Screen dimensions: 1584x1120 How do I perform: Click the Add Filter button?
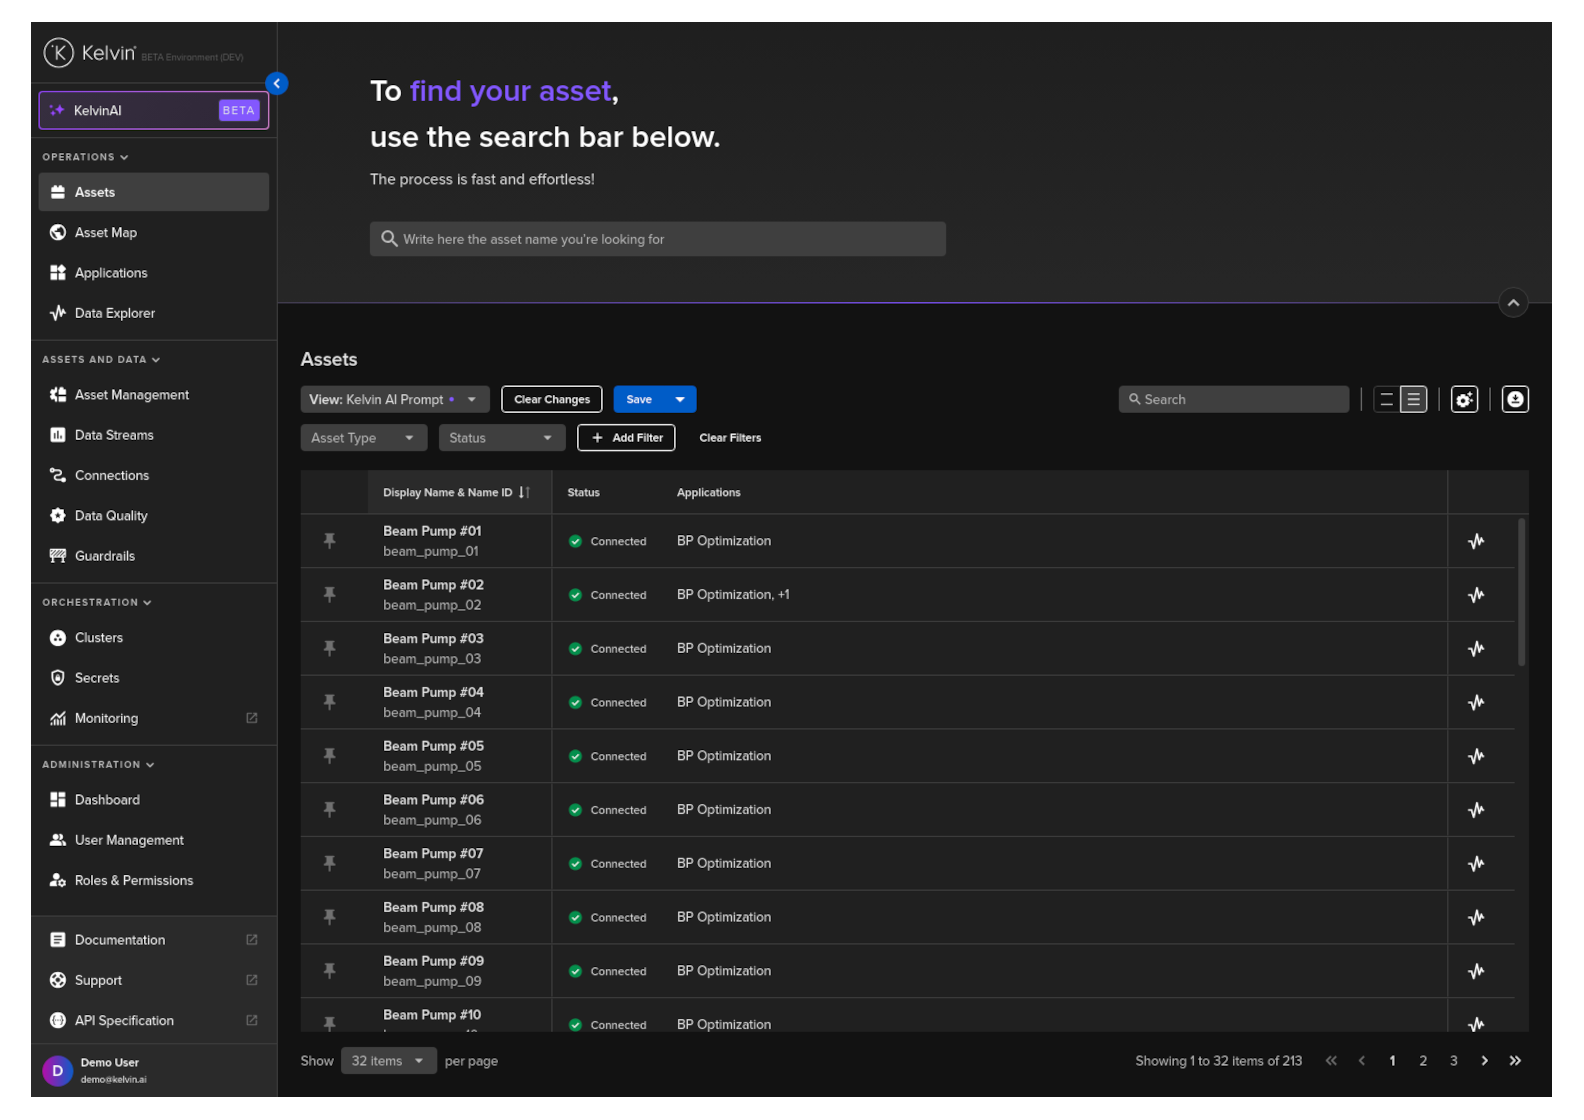click(x=626, y=438)
